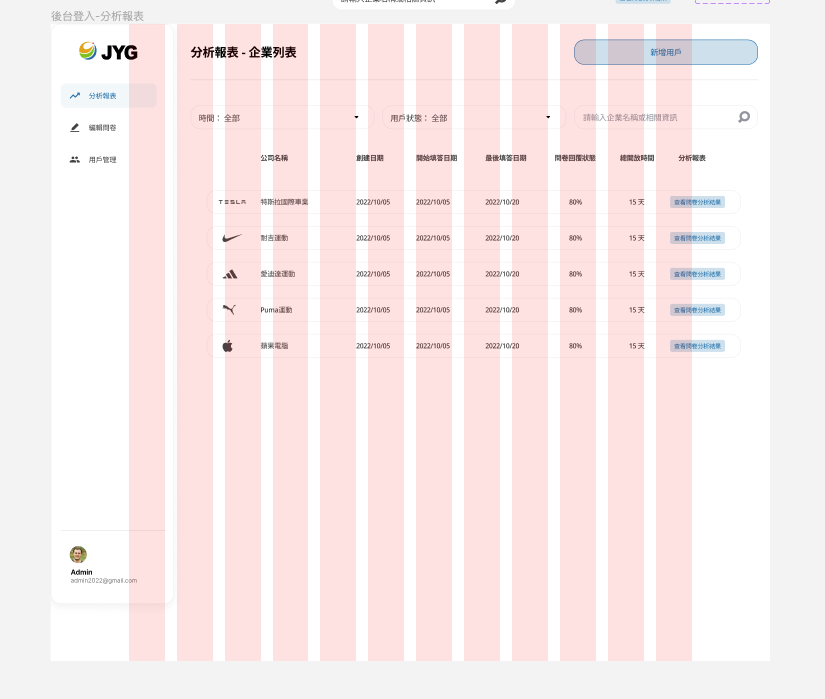Click the Tesla company logo

(x=231, y=202)
